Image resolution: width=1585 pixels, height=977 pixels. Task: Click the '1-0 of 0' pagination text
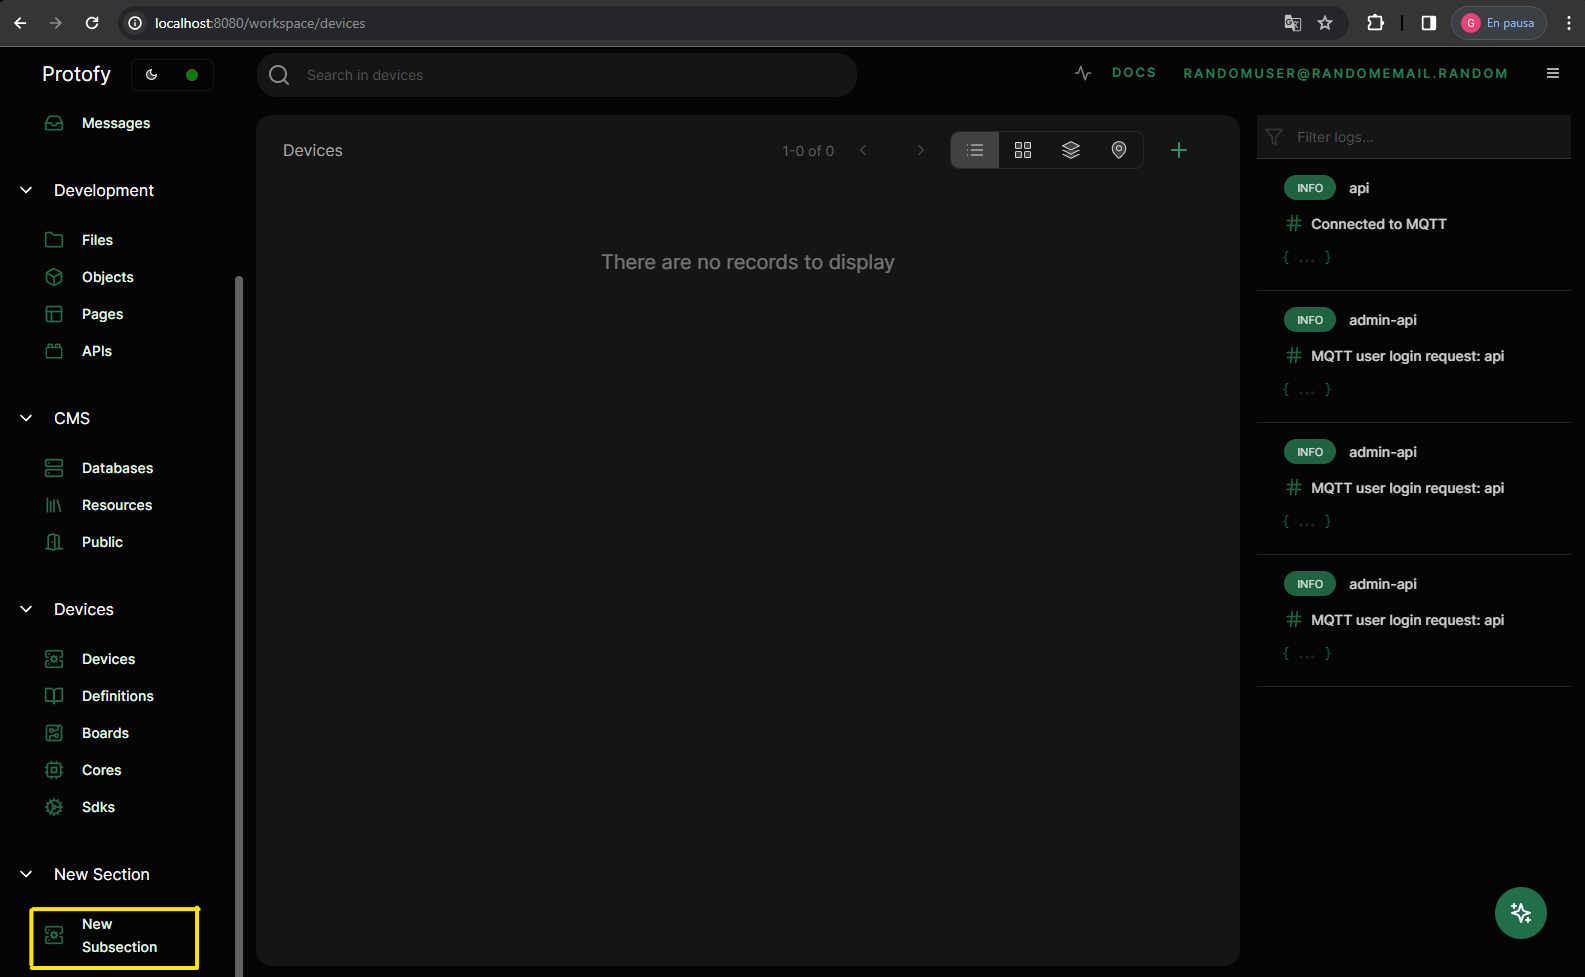808,151
